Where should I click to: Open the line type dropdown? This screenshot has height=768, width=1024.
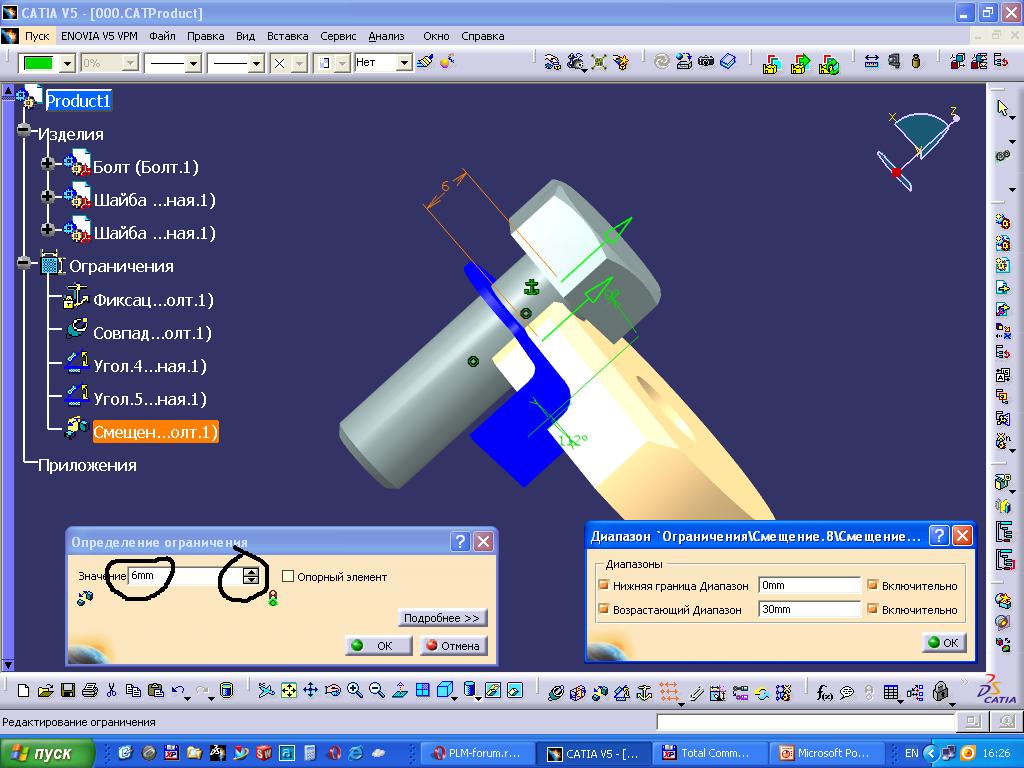(x=256, y=63)
